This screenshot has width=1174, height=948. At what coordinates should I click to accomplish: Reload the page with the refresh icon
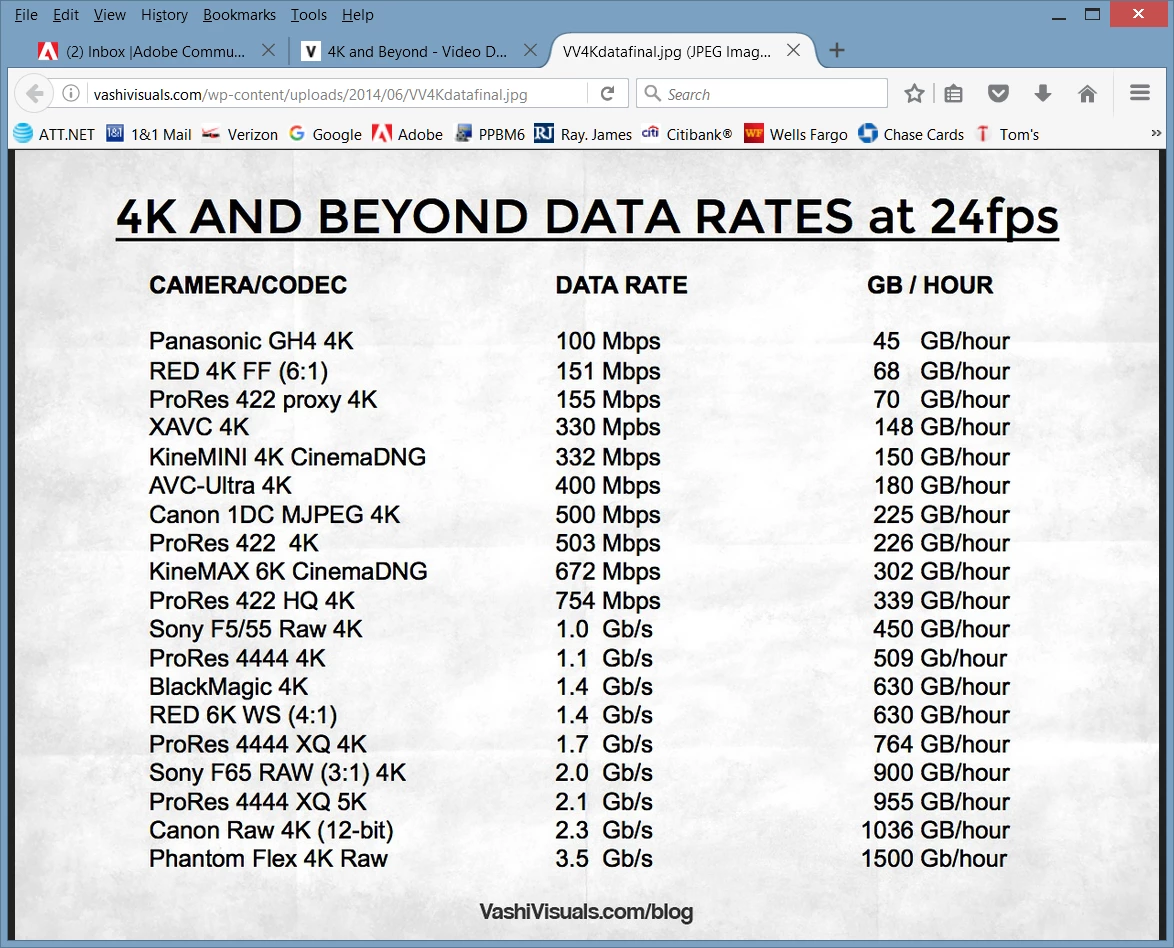coord(607,94)
